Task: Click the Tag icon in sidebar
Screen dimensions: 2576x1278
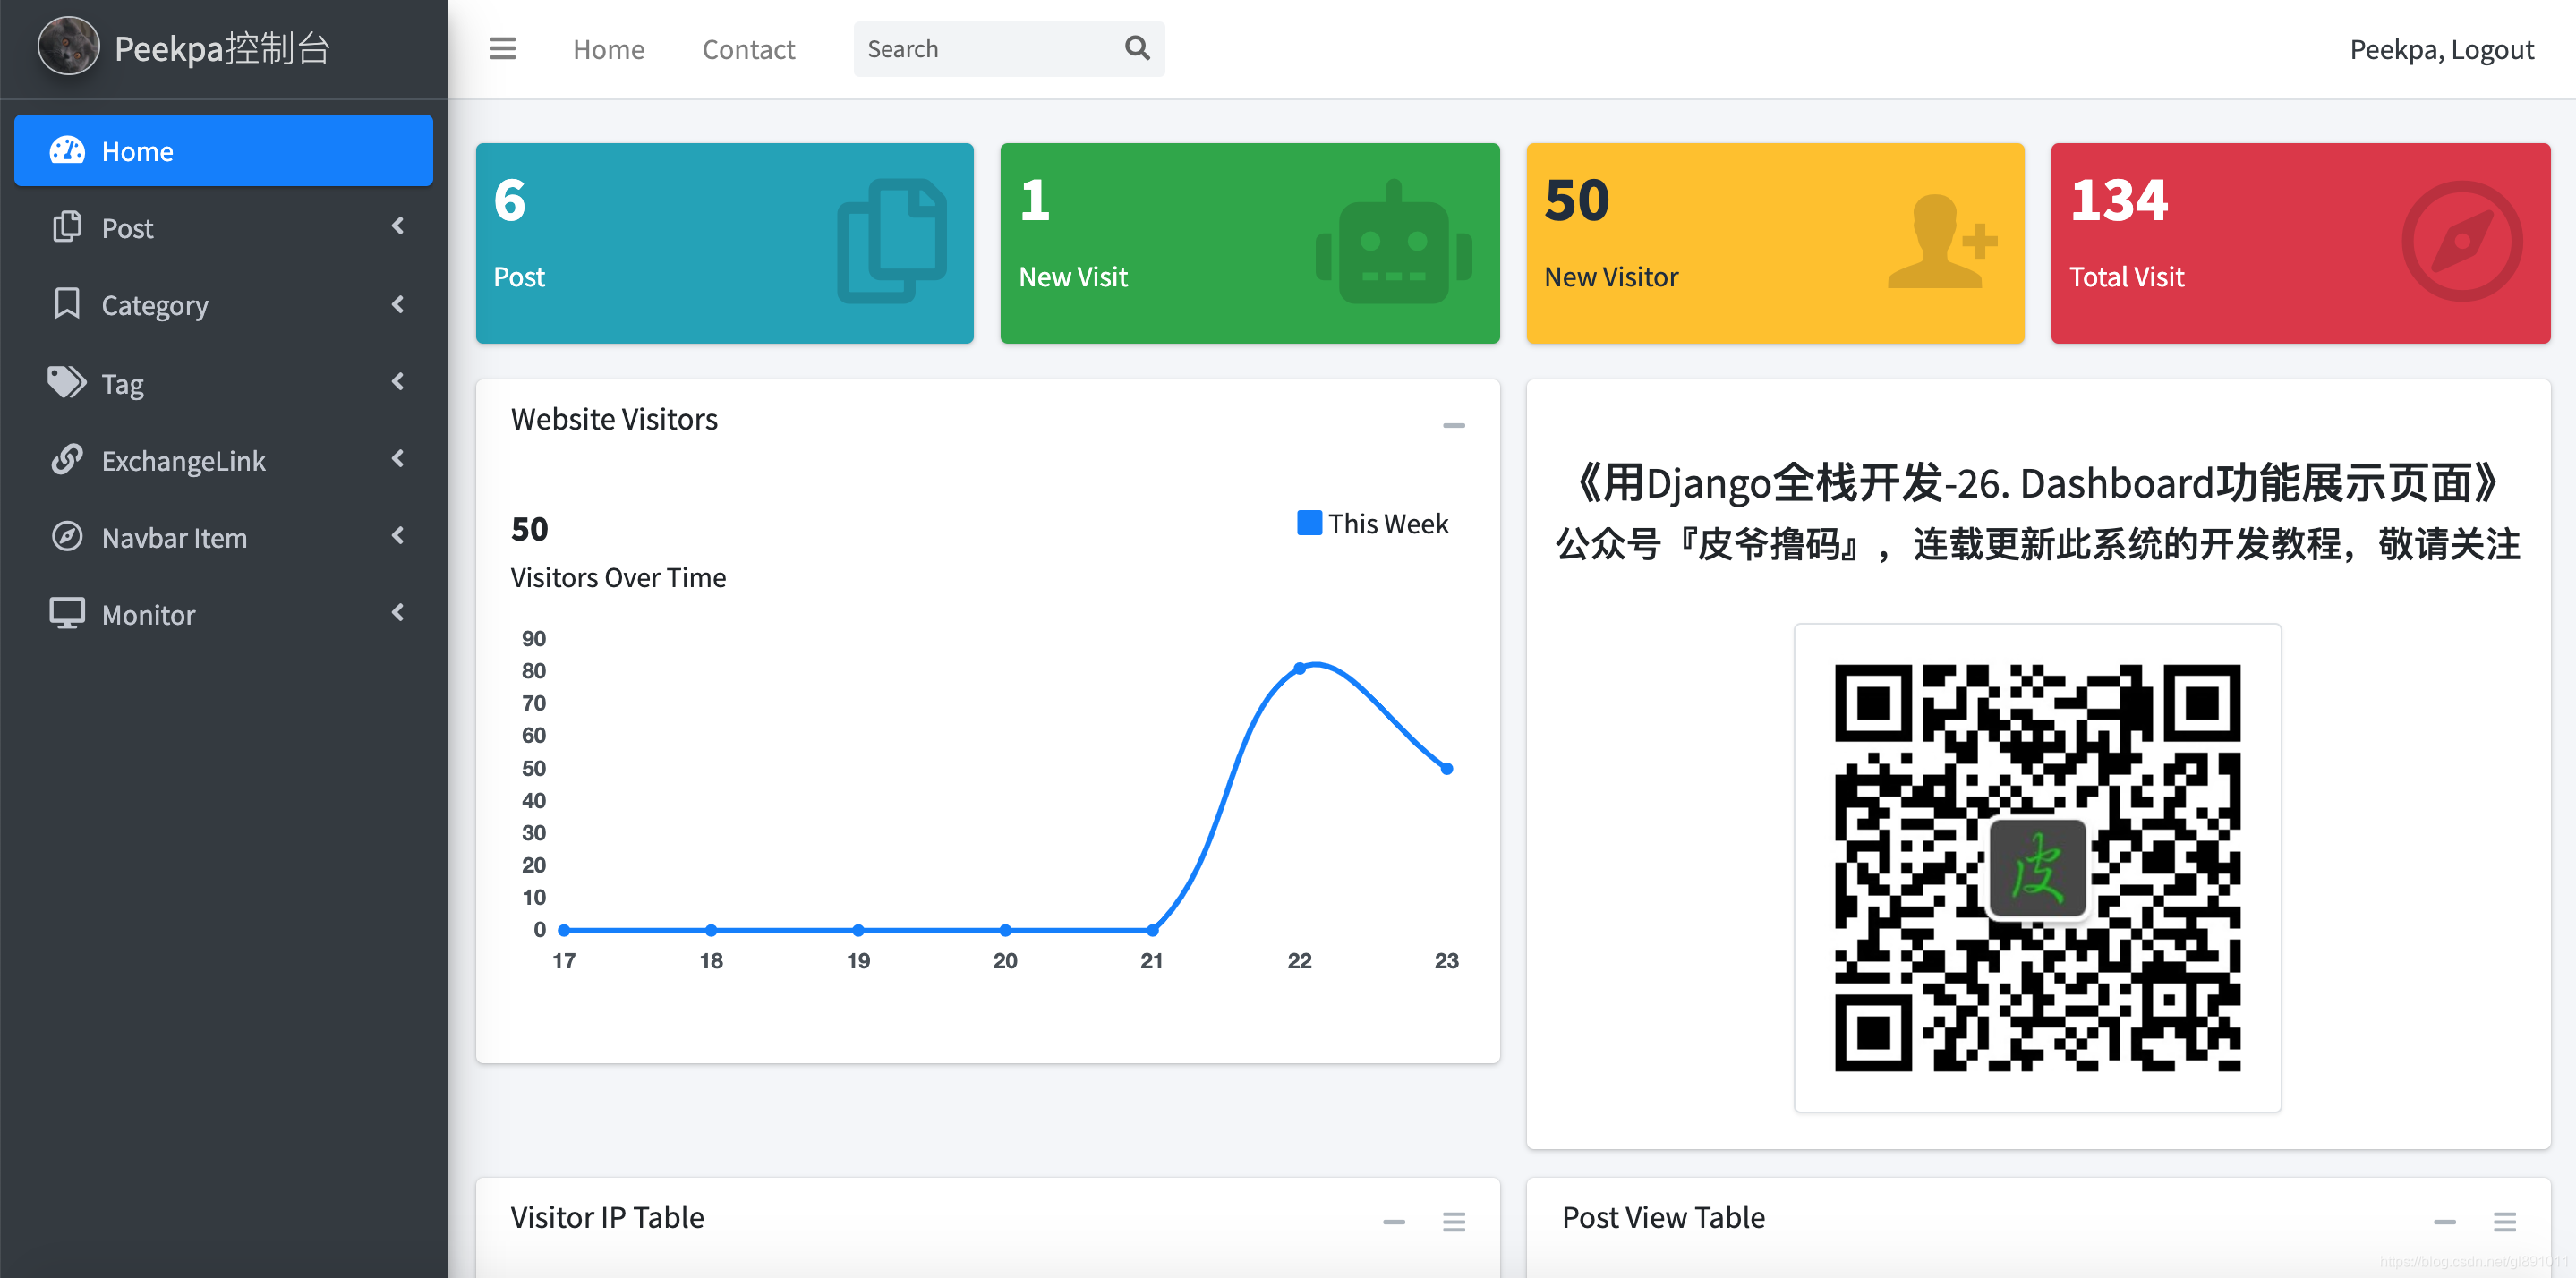Action: (67, 382)
